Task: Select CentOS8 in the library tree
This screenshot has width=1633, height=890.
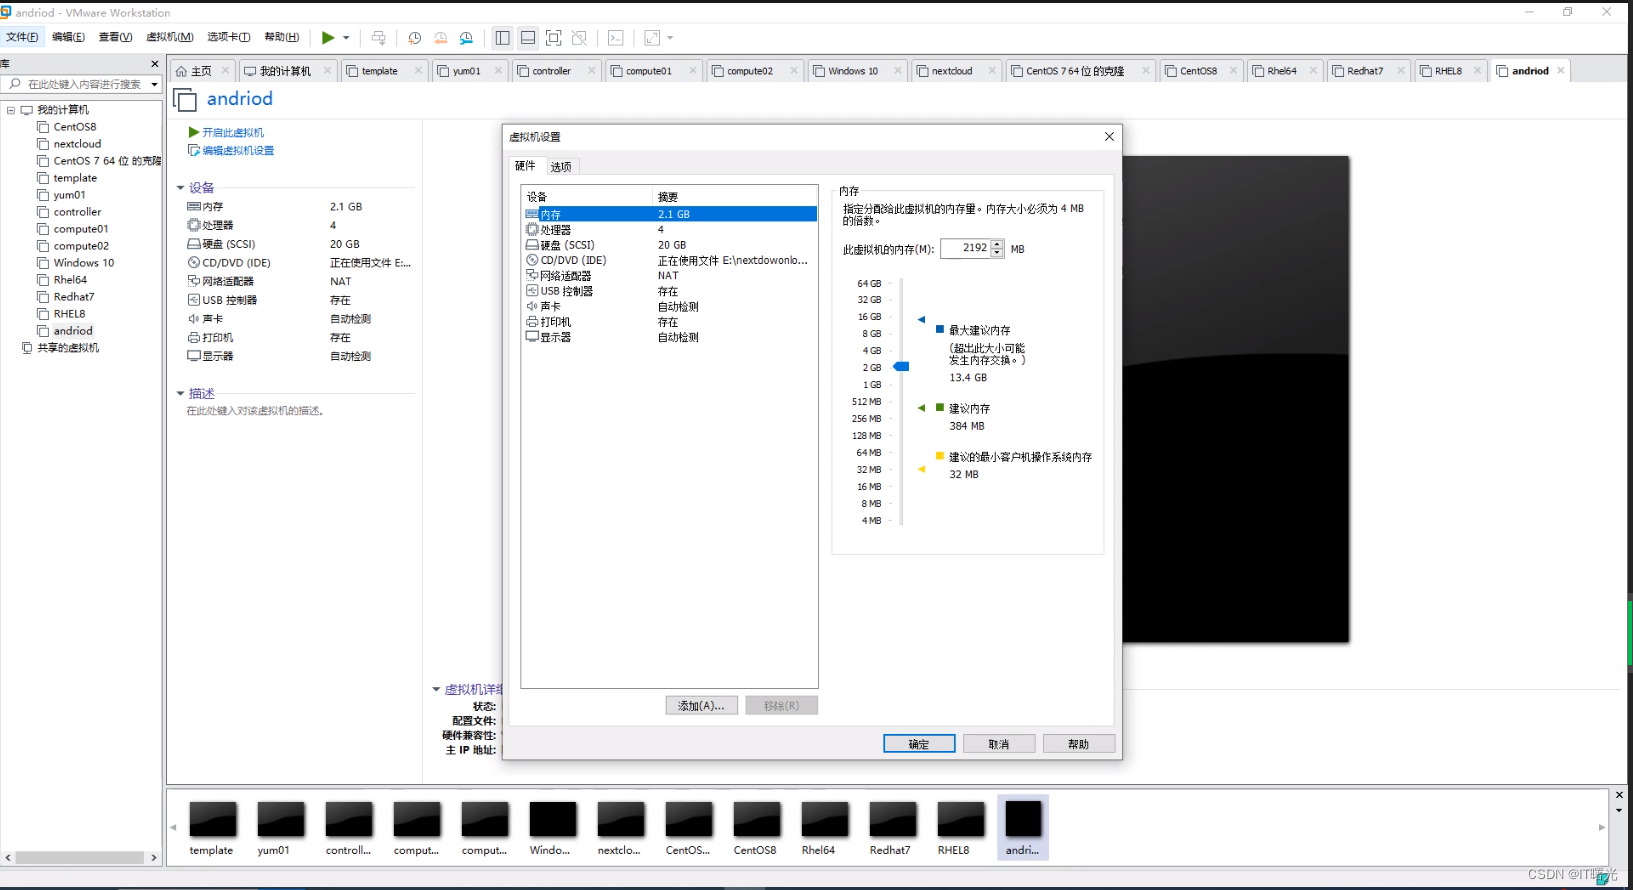Action: (75, 127)
